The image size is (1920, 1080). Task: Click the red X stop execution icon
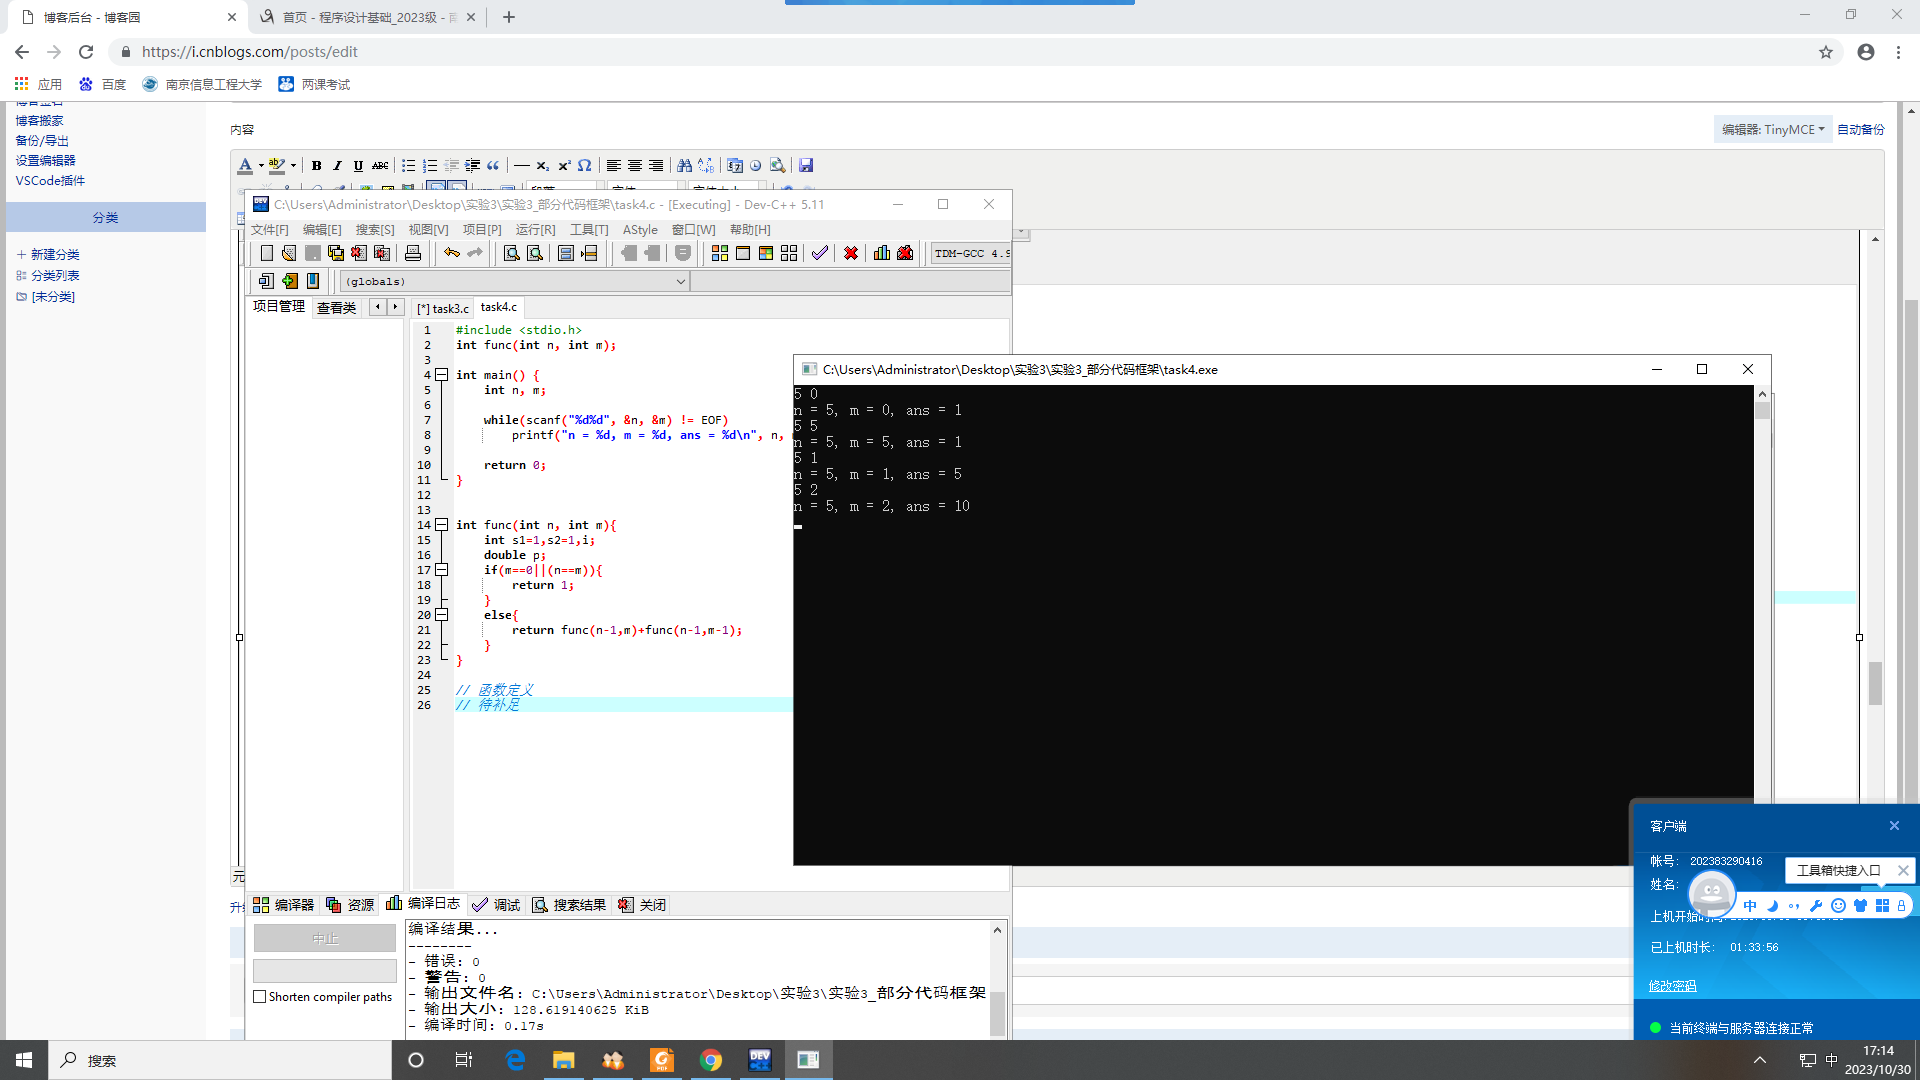(850, 253)
